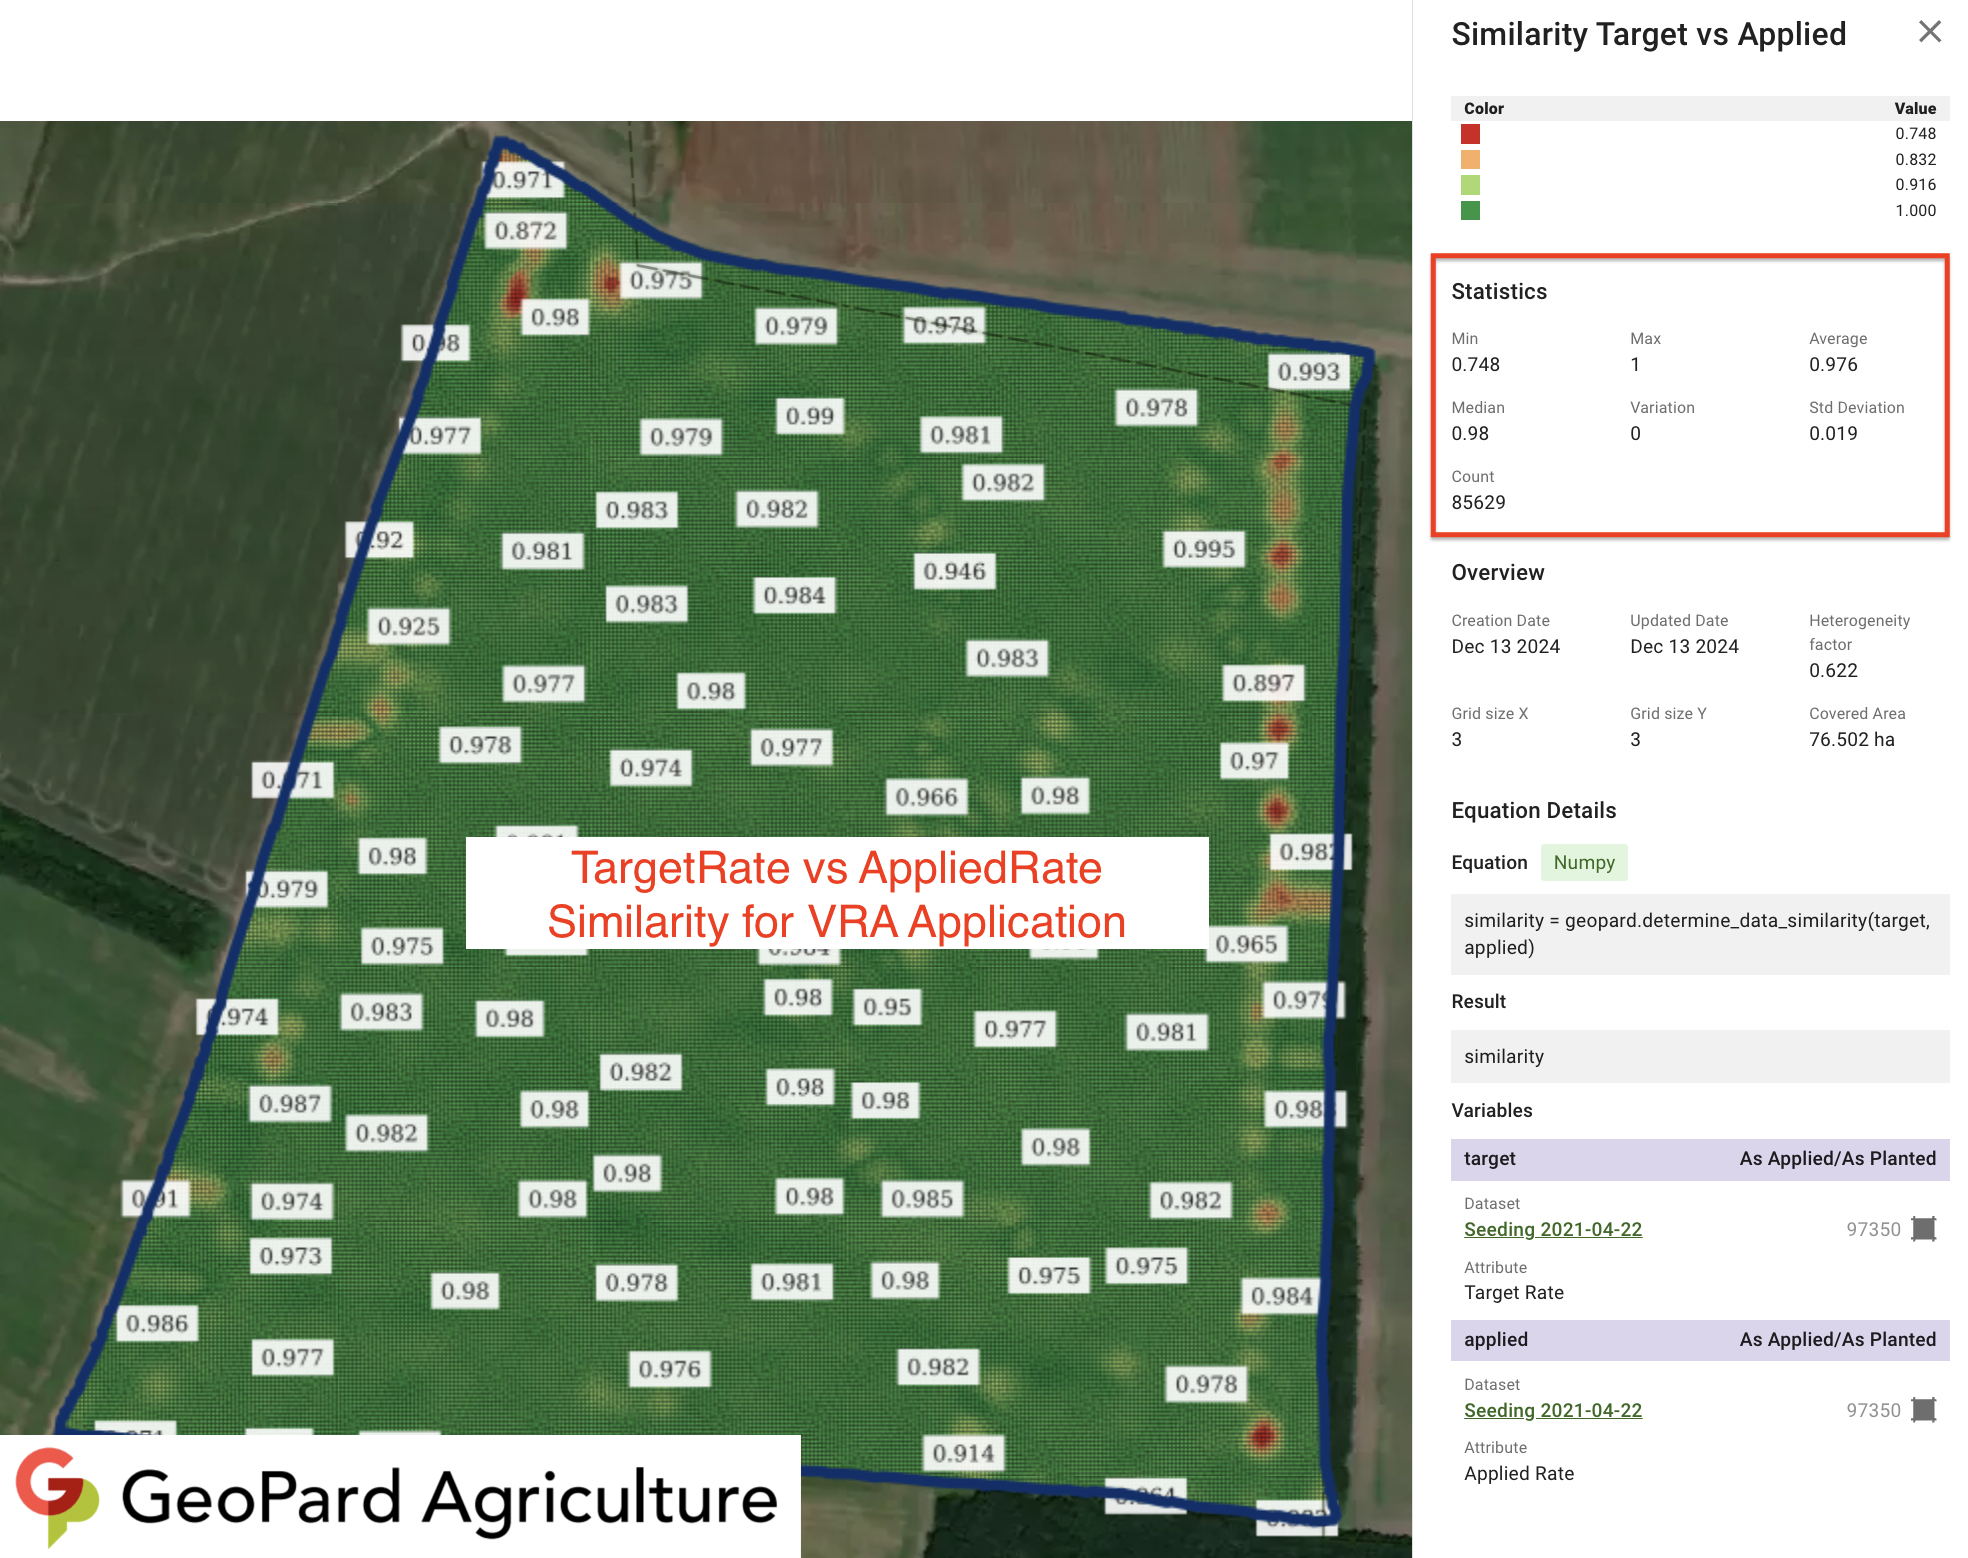Select the target variable header row
Image resolution: width=1968 pixels, height=1558 pixels.
coord(1699,1158)
